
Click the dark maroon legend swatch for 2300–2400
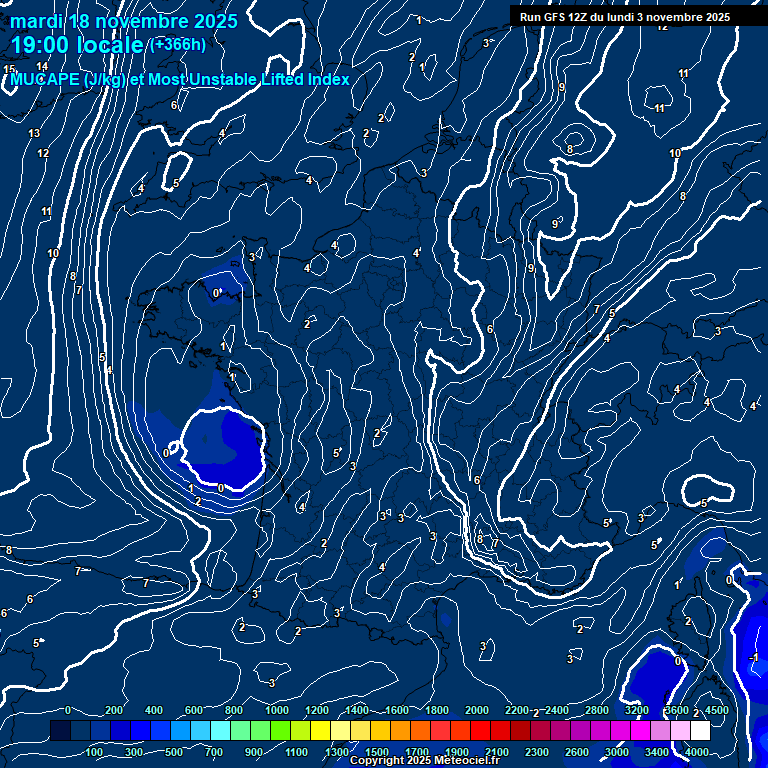tap(541, 730)
